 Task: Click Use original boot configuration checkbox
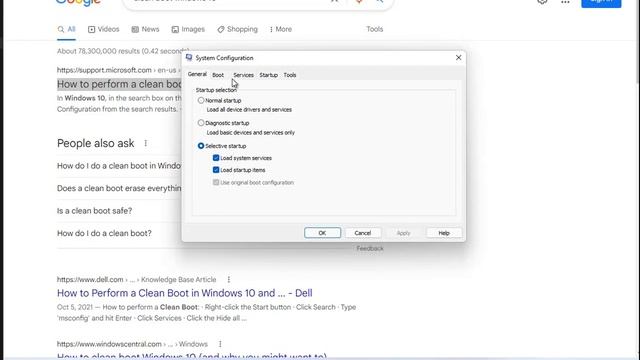click(216, 182)
